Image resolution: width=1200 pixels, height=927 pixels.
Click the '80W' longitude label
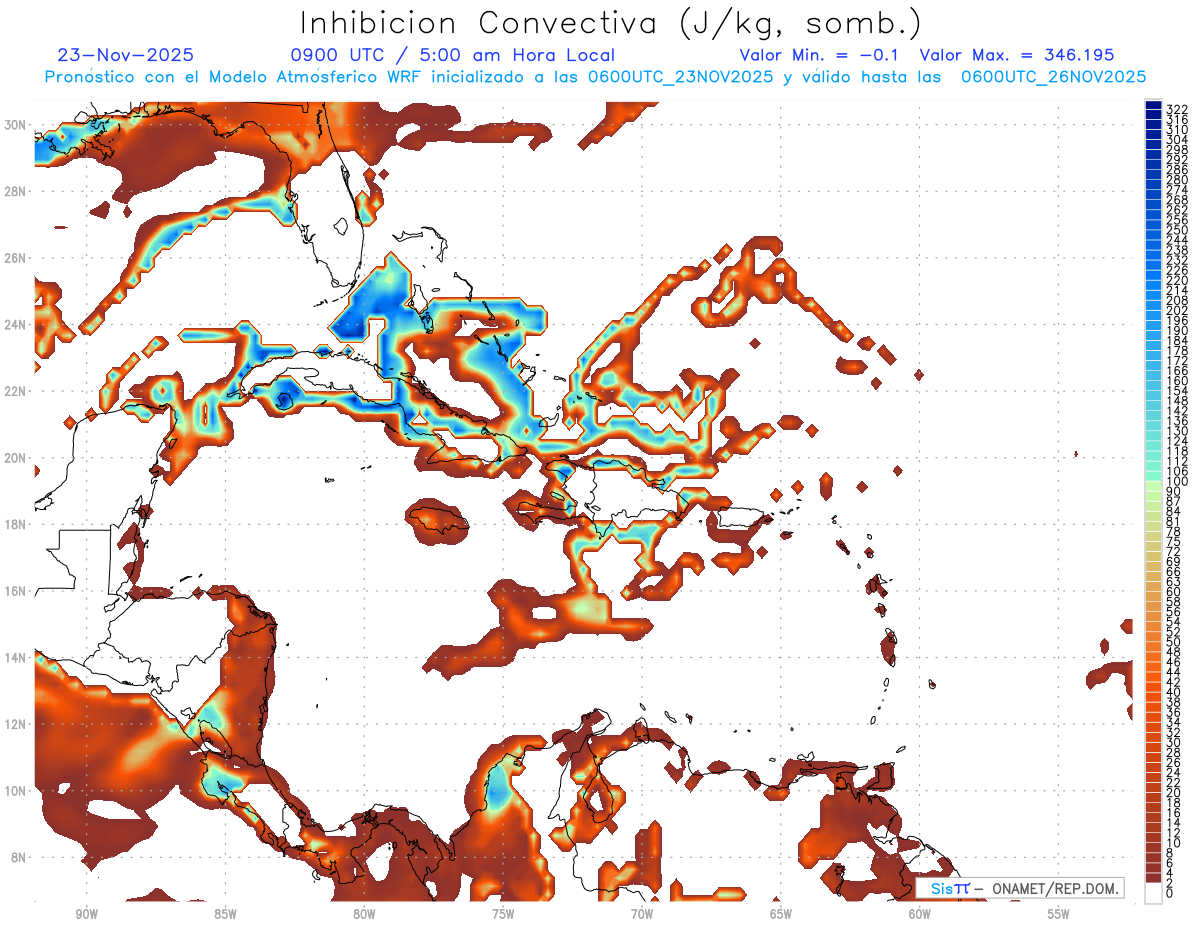[364, 914]
